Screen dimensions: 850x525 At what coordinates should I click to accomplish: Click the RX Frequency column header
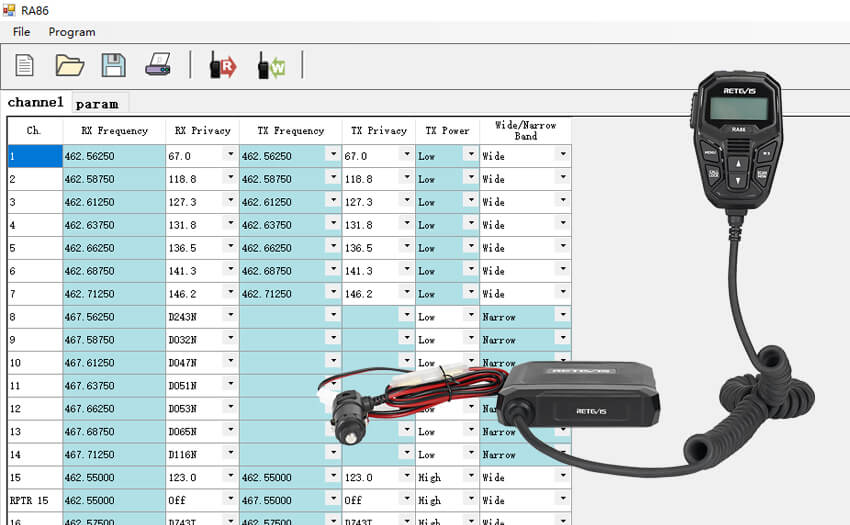pyautogui.click(x=114, y=131)
